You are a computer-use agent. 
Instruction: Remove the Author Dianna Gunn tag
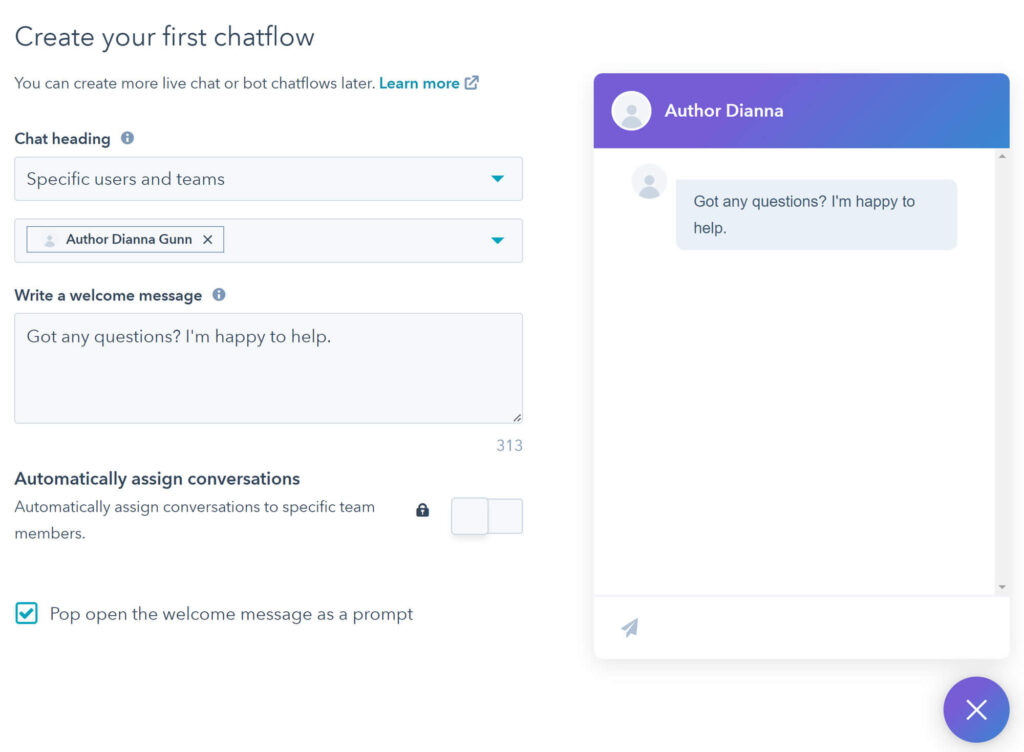(208, 240)
